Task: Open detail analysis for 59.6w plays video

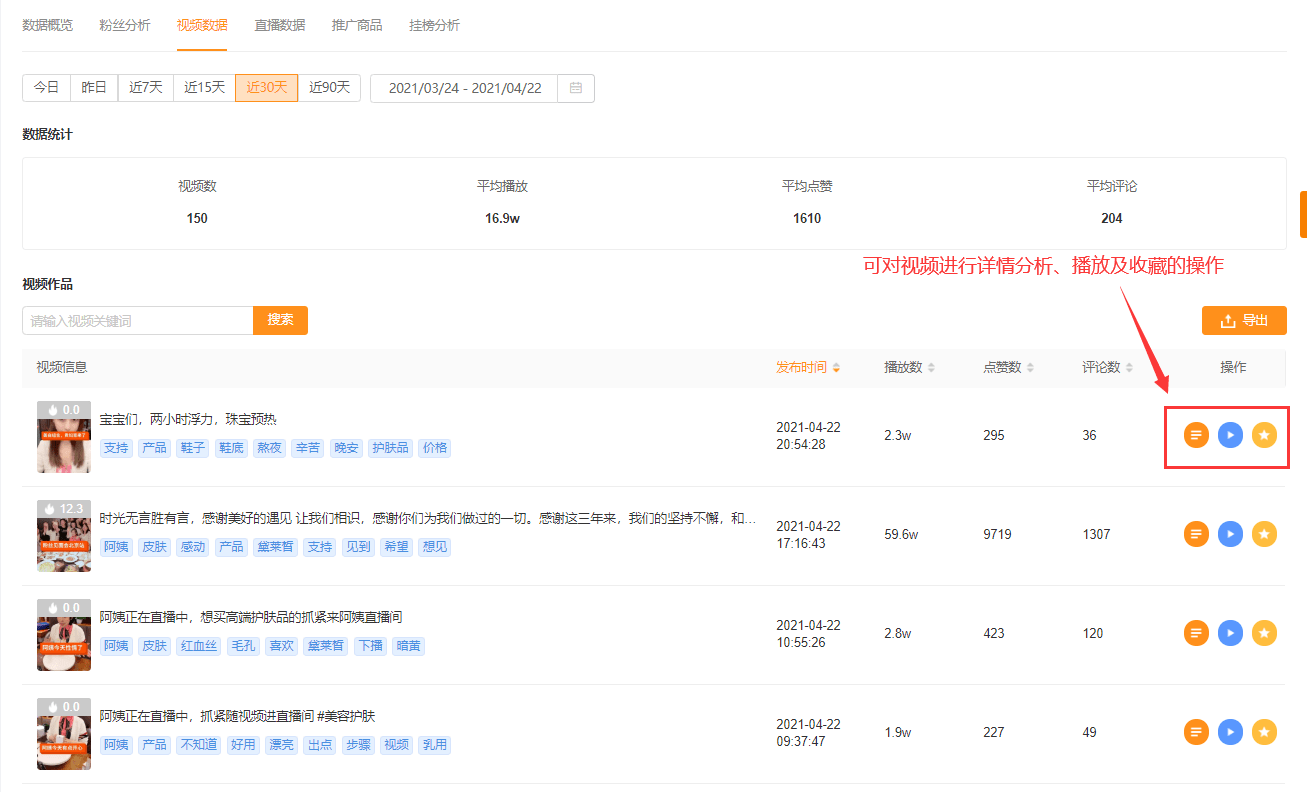Action: [x=1196, y=534]
